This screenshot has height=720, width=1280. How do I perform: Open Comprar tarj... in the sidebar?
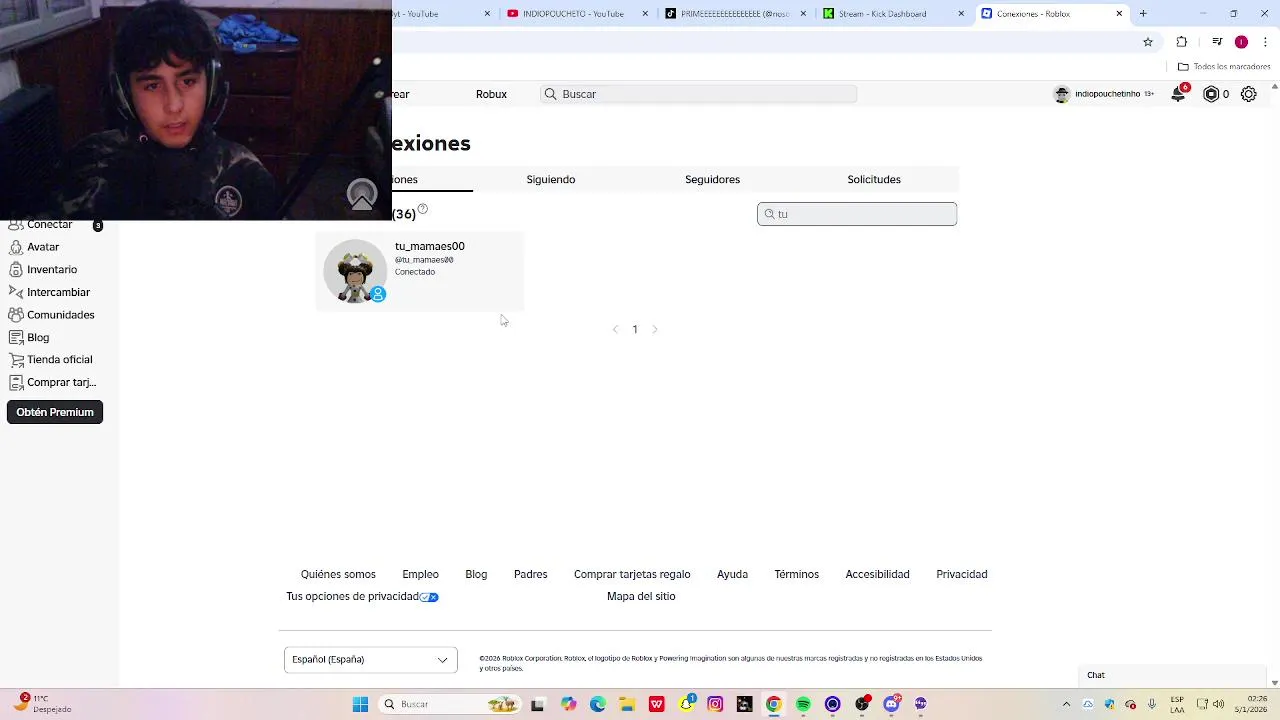click(52, 383)
